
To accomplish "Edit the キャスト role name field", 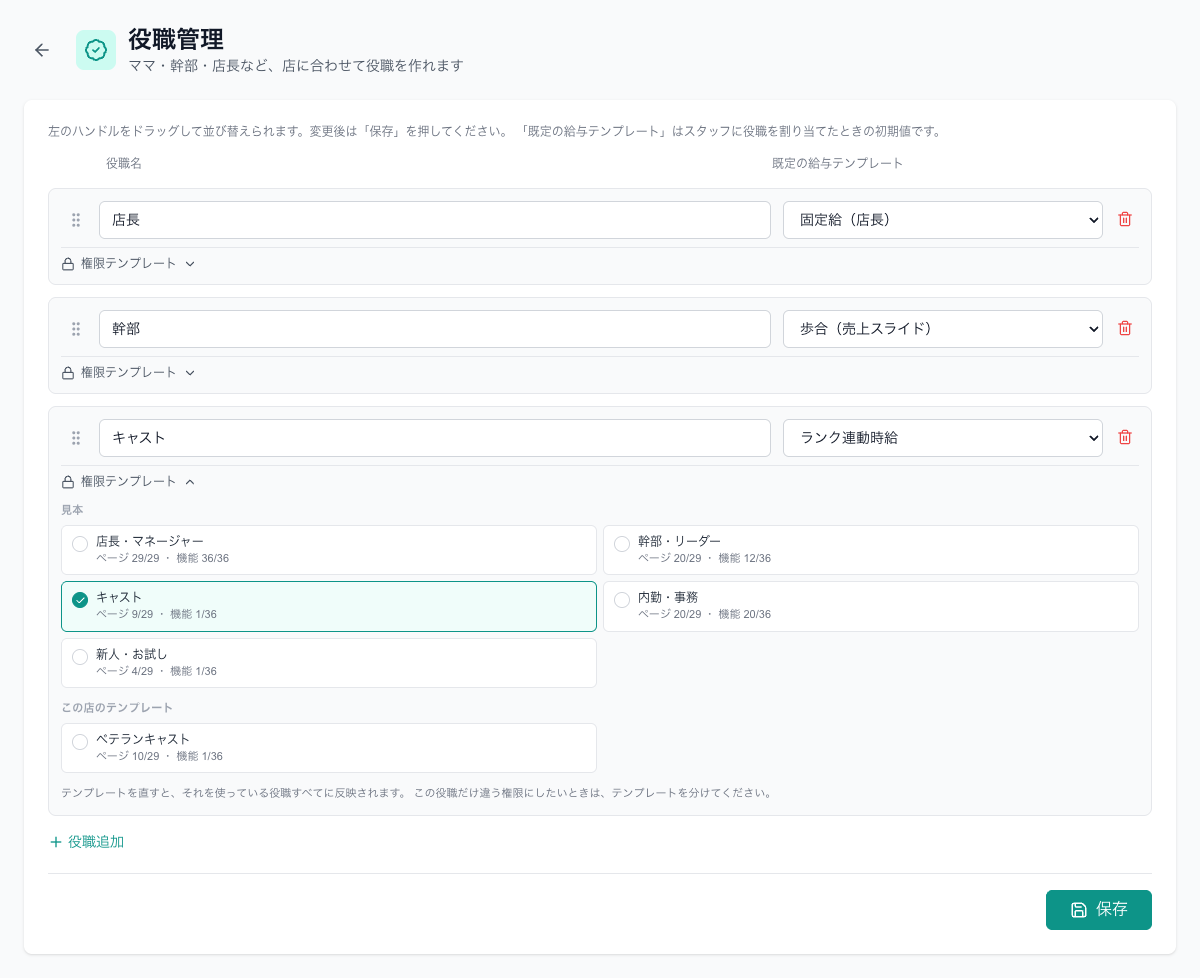I will pos(435,438).
